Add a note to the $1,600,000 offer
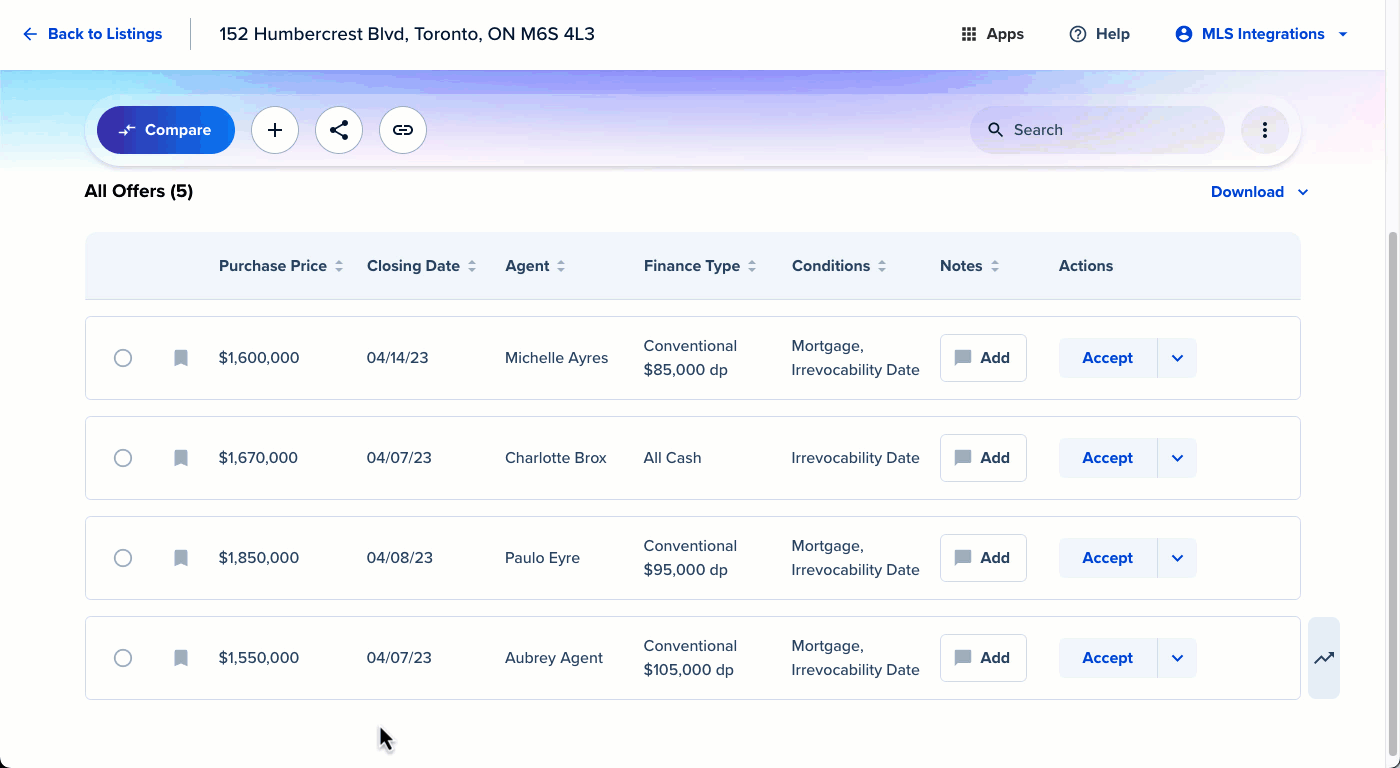 tap(983, 358)
